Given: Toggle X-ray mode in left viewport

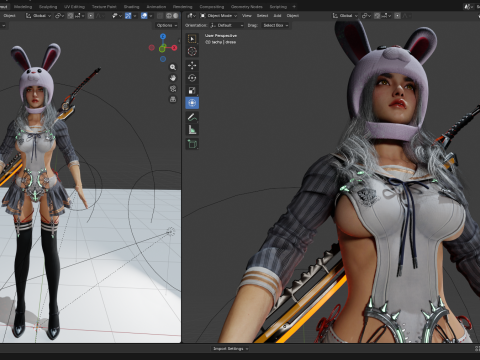Looking at the screenshot, I should pyautogui.click(x=160, y=16).
